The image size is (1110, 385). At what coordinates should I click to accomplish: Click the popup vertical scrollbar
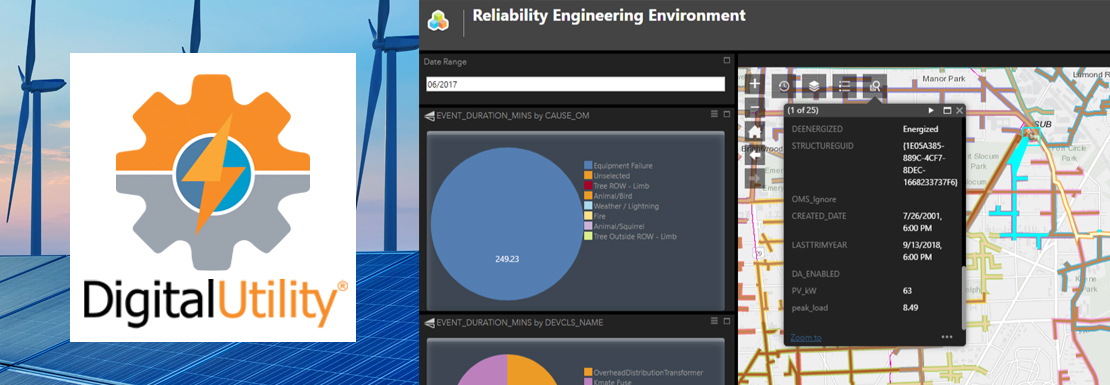click(x=962, y=297)
